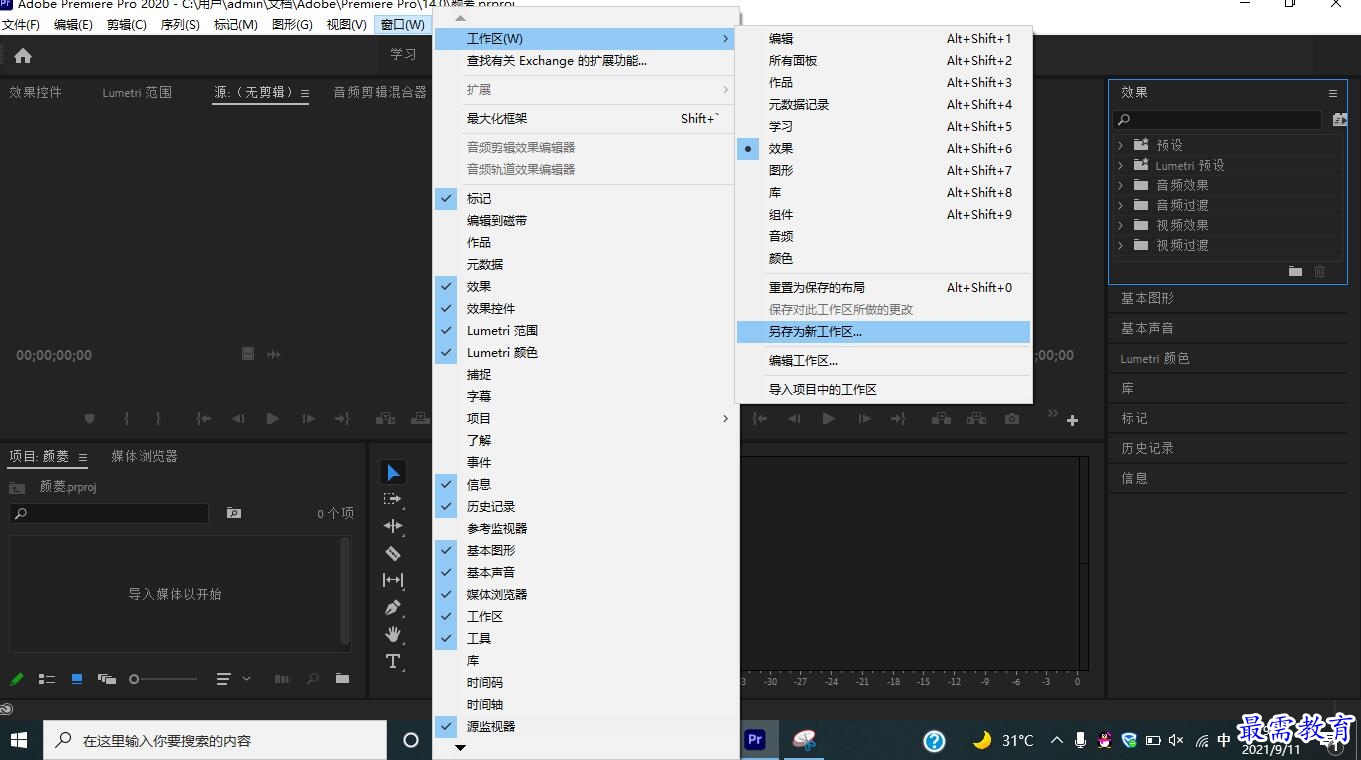Open the 序列(S) menu
The width and height of the screenshot is (1361, 760).
point(180,25)
